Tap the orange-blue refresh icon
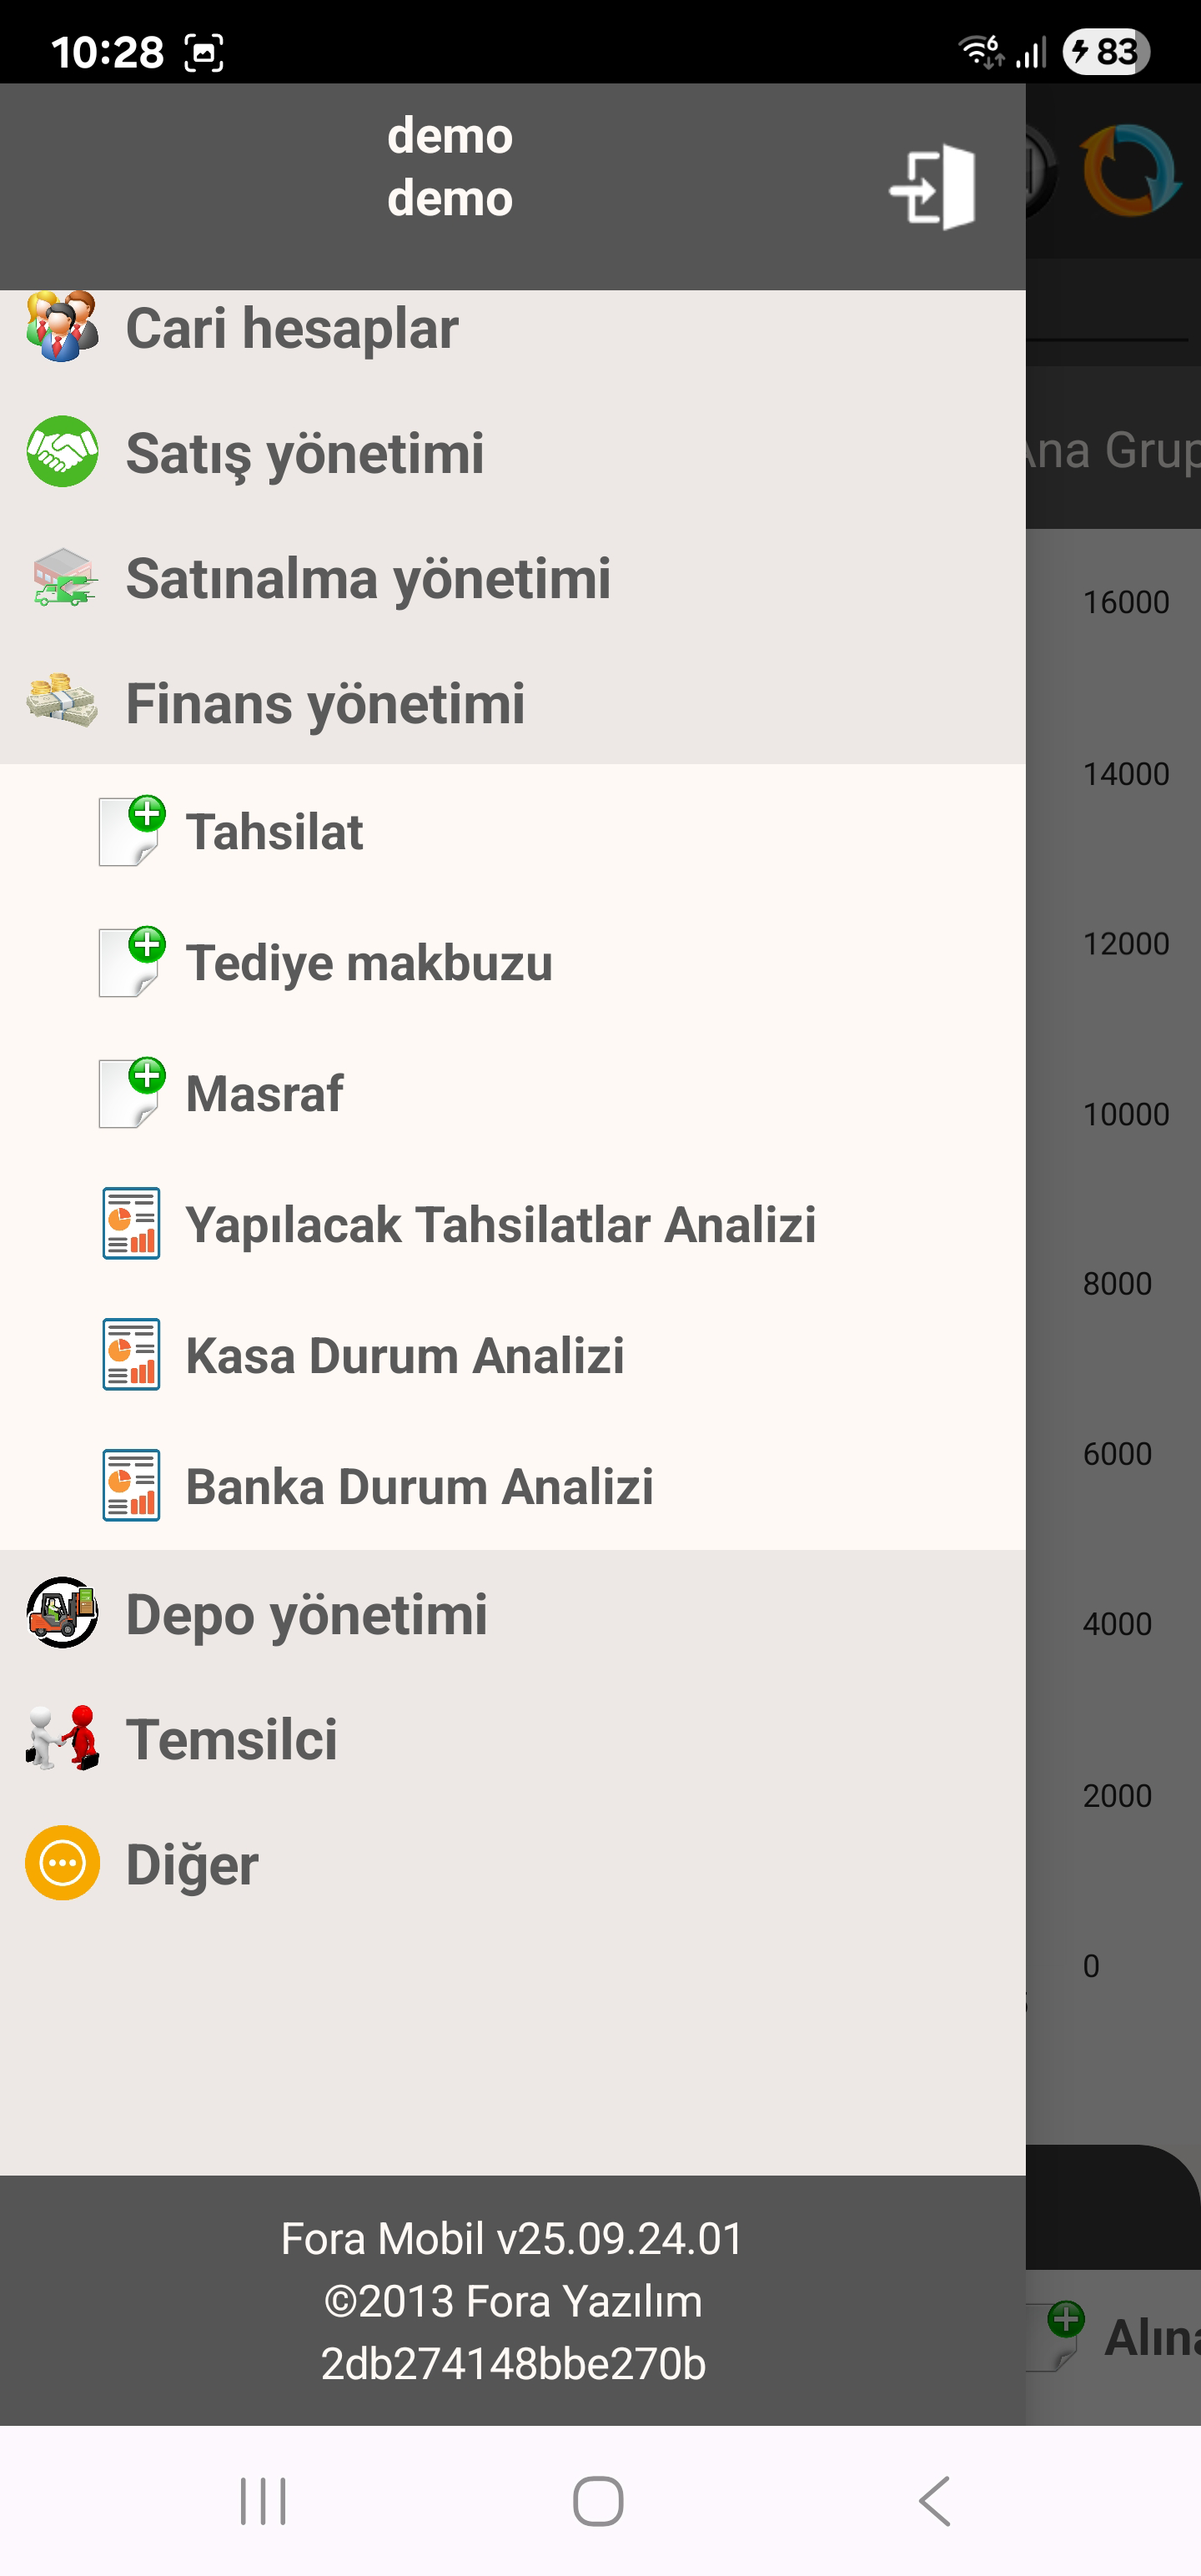Image resolution: width=1201 pixels, height=2576 pixels. (1130, 170)
